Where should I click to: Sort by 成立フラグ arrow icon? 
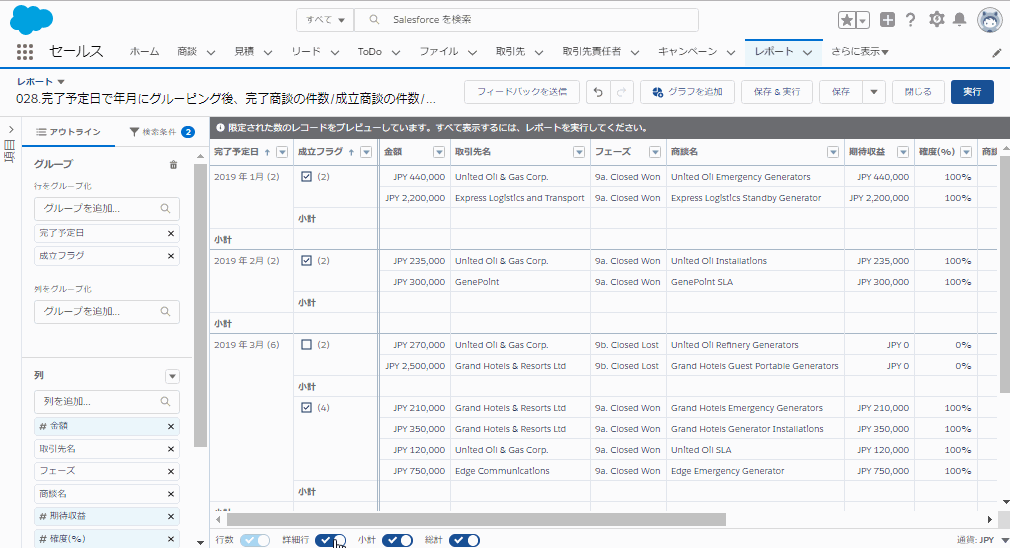pos(352,152)
